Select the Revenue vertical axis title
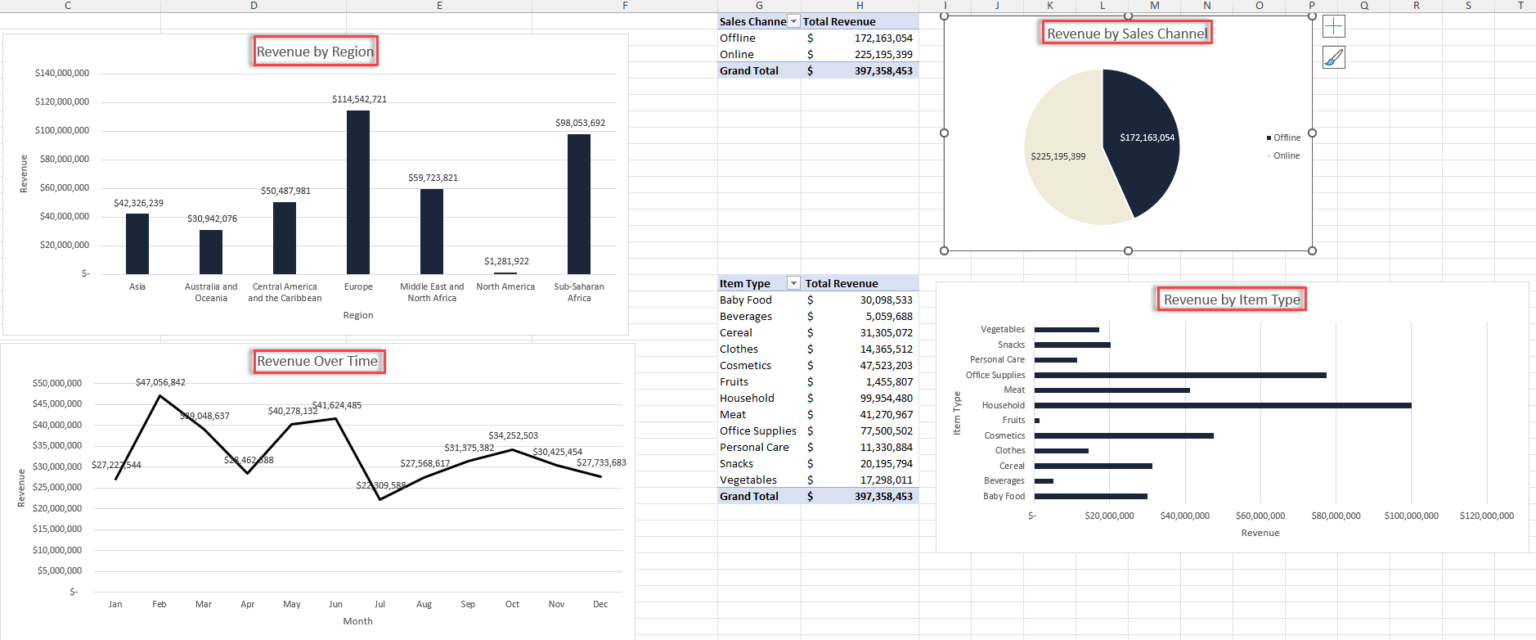Viewport: 1536px width, 640px height. (x=22, y=175)
